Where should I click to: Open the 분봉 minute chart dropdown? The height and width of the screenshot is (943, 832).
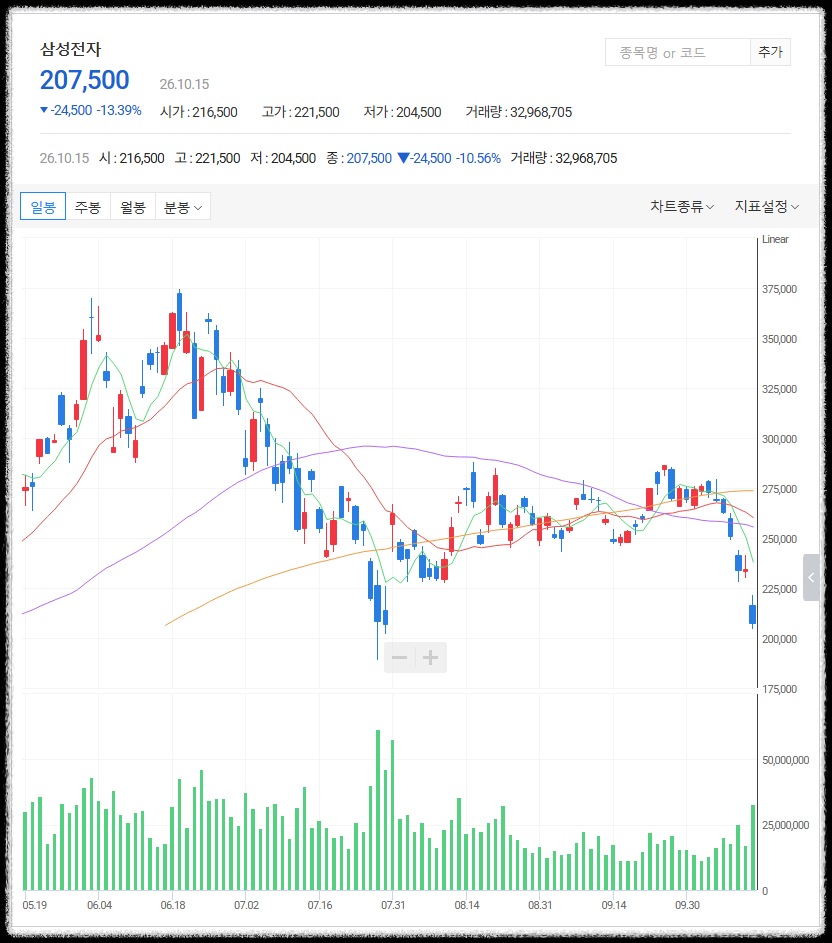183,206
